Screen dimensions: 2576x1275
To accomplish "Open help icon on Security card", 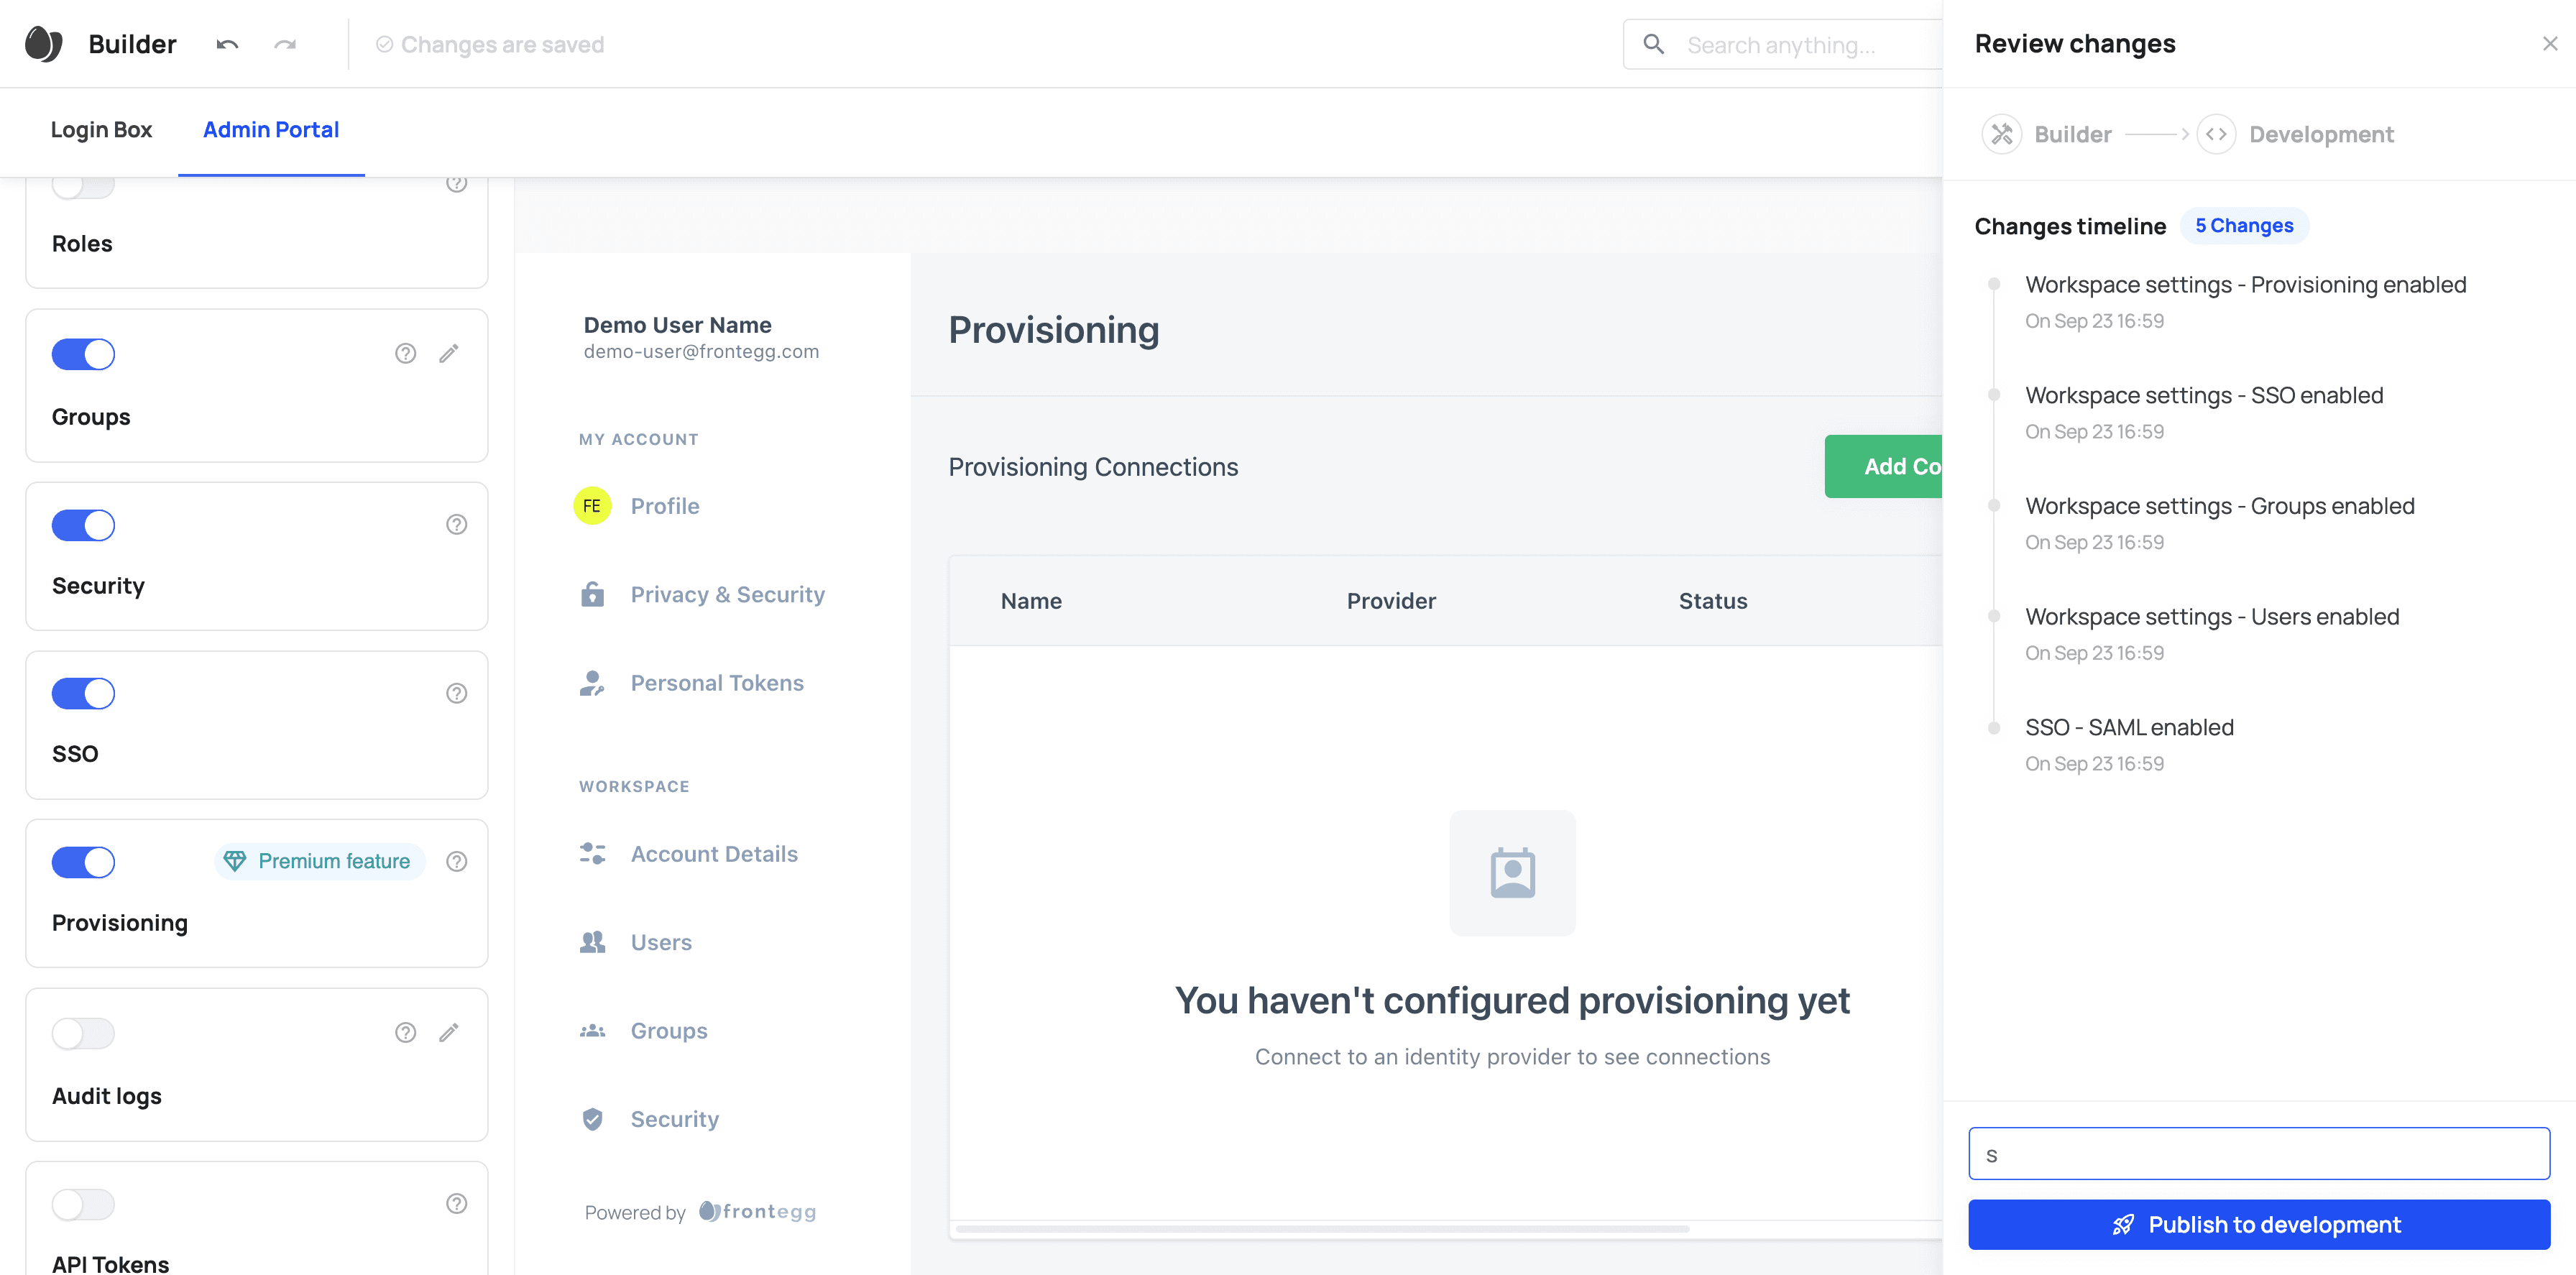I will point(456,524).
